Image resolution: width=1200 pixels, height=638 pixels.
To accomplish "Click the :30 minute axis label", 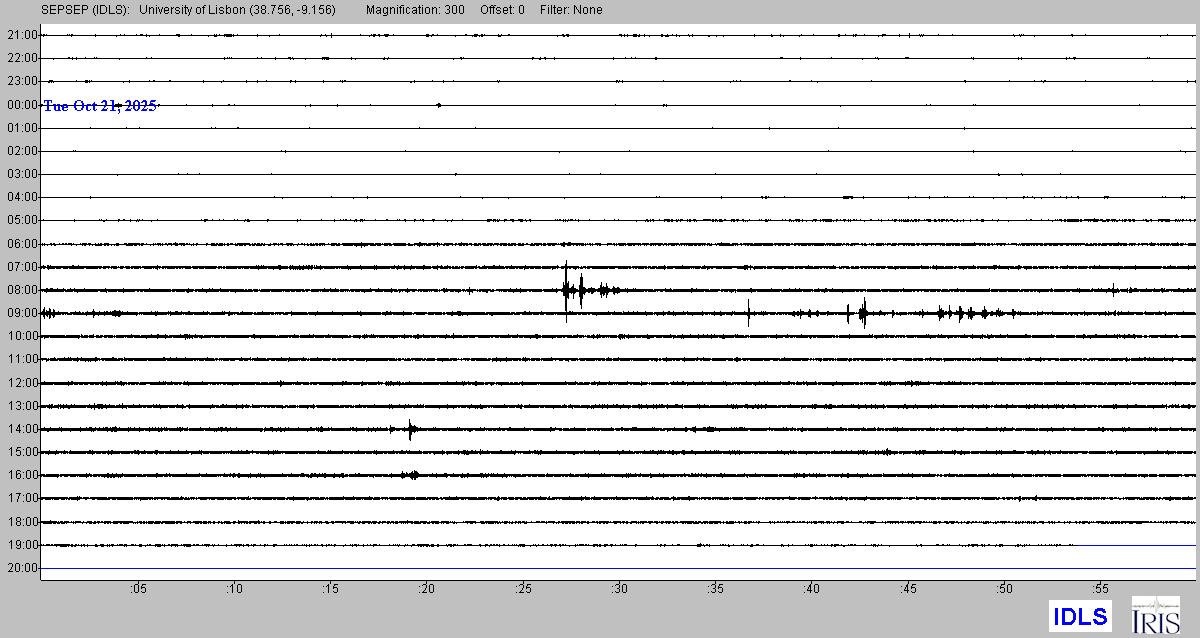I will [619, 588].
